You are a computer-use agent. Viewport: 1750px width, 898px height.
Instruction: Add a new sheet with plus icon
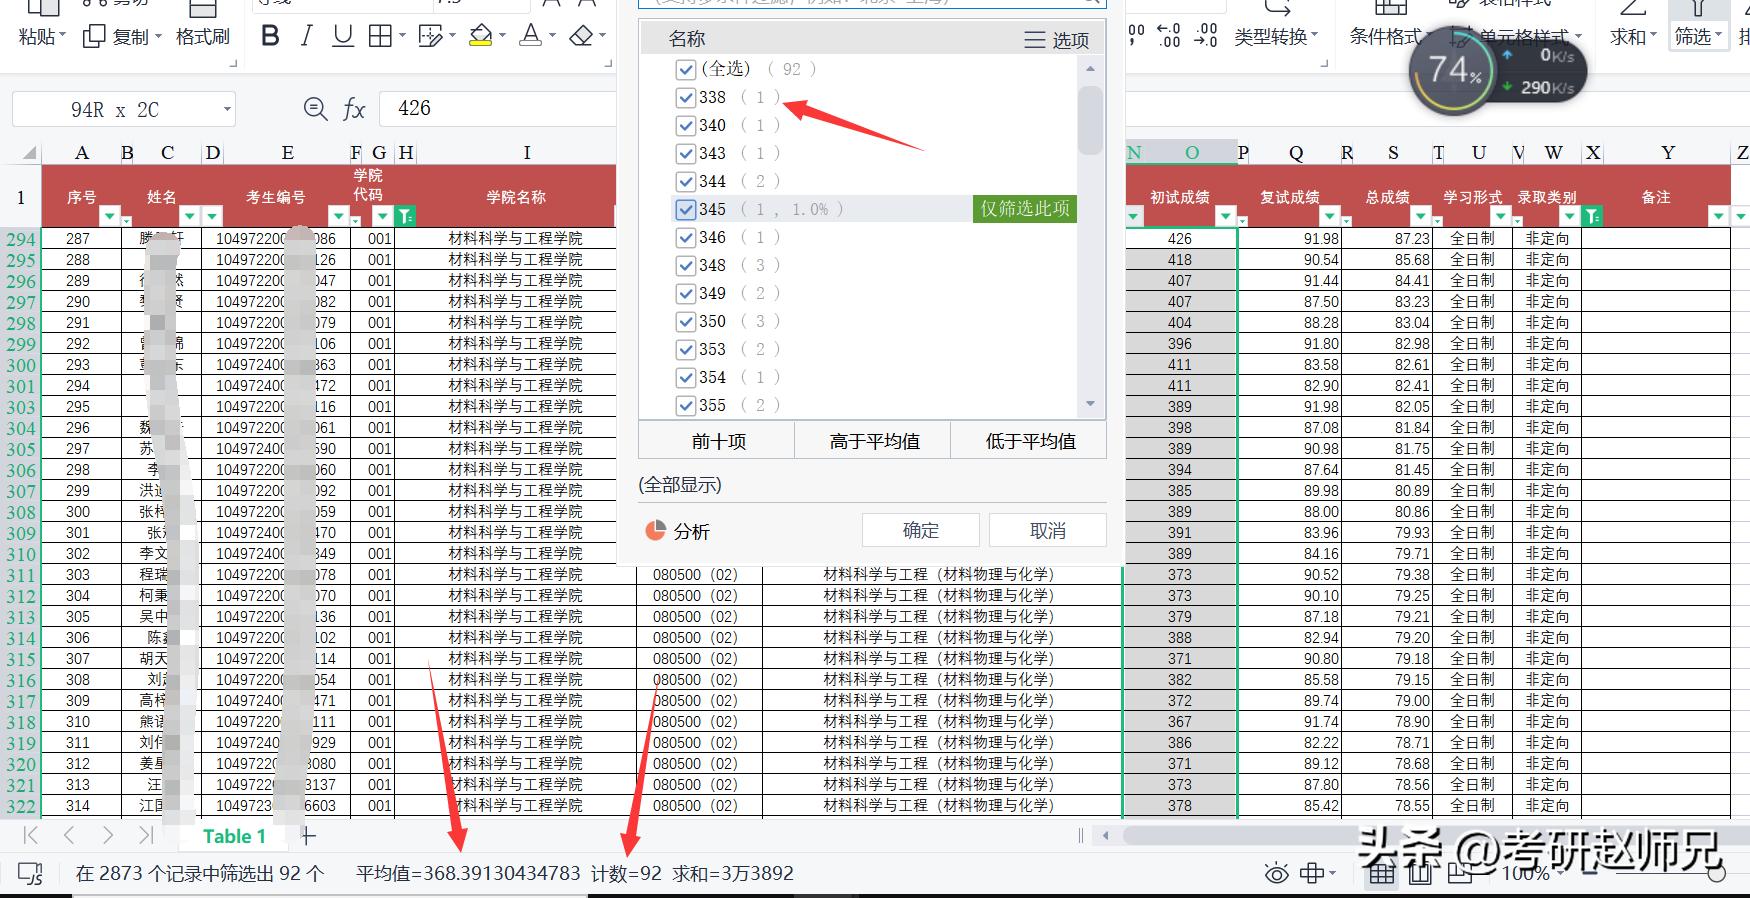point(308,835)
